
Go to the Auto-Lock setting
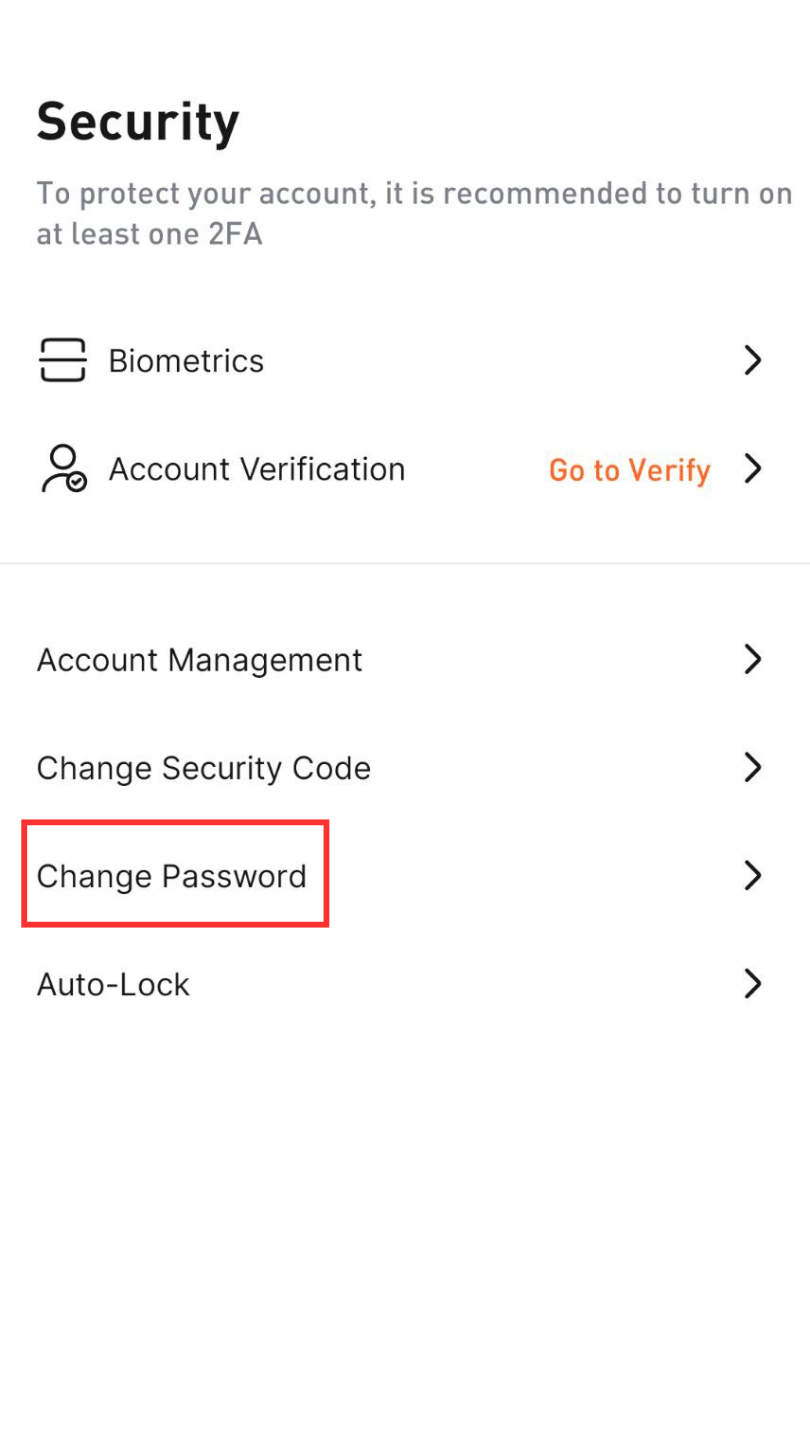point(113,984)
